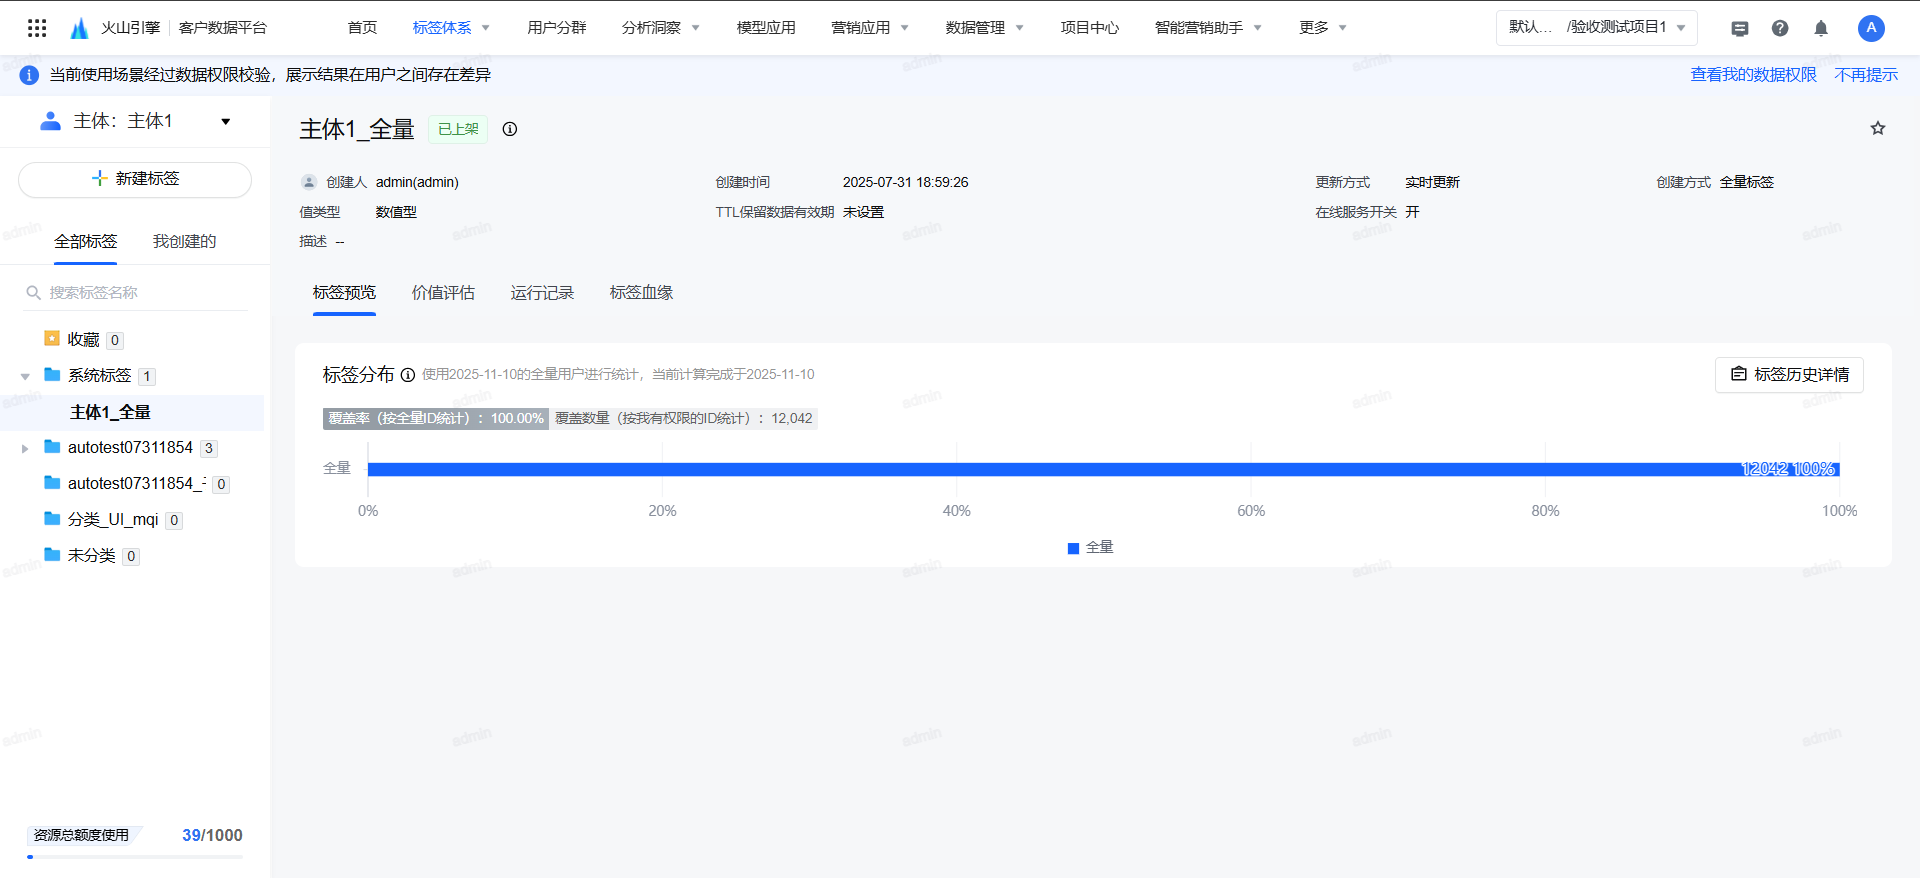
Task: Select the 未分类 category
Action: pyautogui.click(x=92, y=556)
